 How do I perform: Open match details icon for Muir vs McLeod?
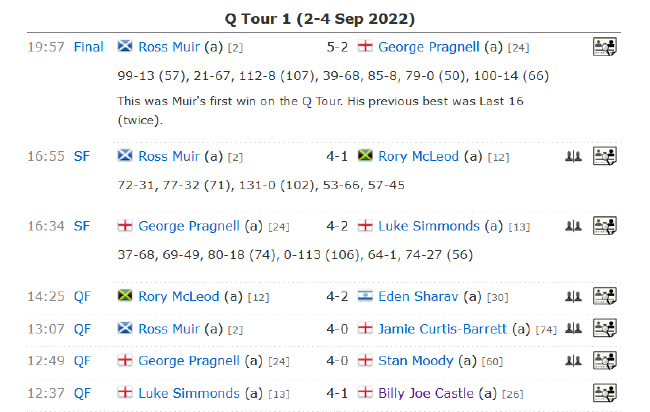[x=604, y=156]
